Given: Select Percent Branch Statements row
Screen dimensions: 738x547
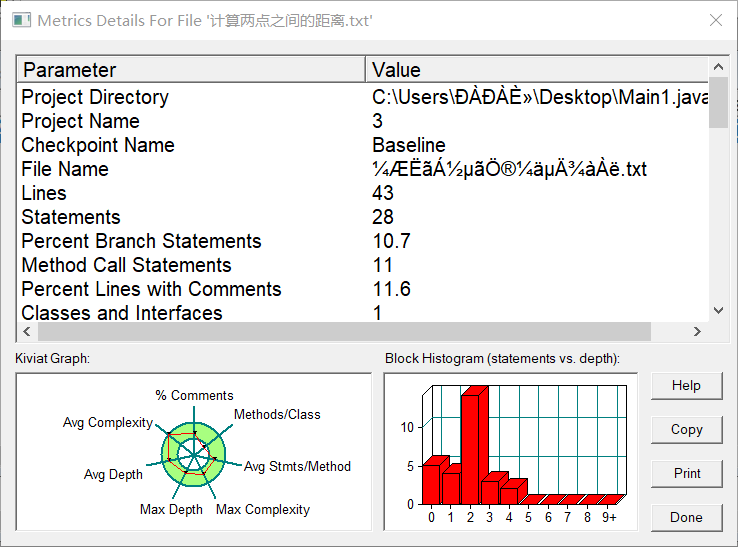Looking at the screenshot, I should pyautogui.click(x=362, y=241).
